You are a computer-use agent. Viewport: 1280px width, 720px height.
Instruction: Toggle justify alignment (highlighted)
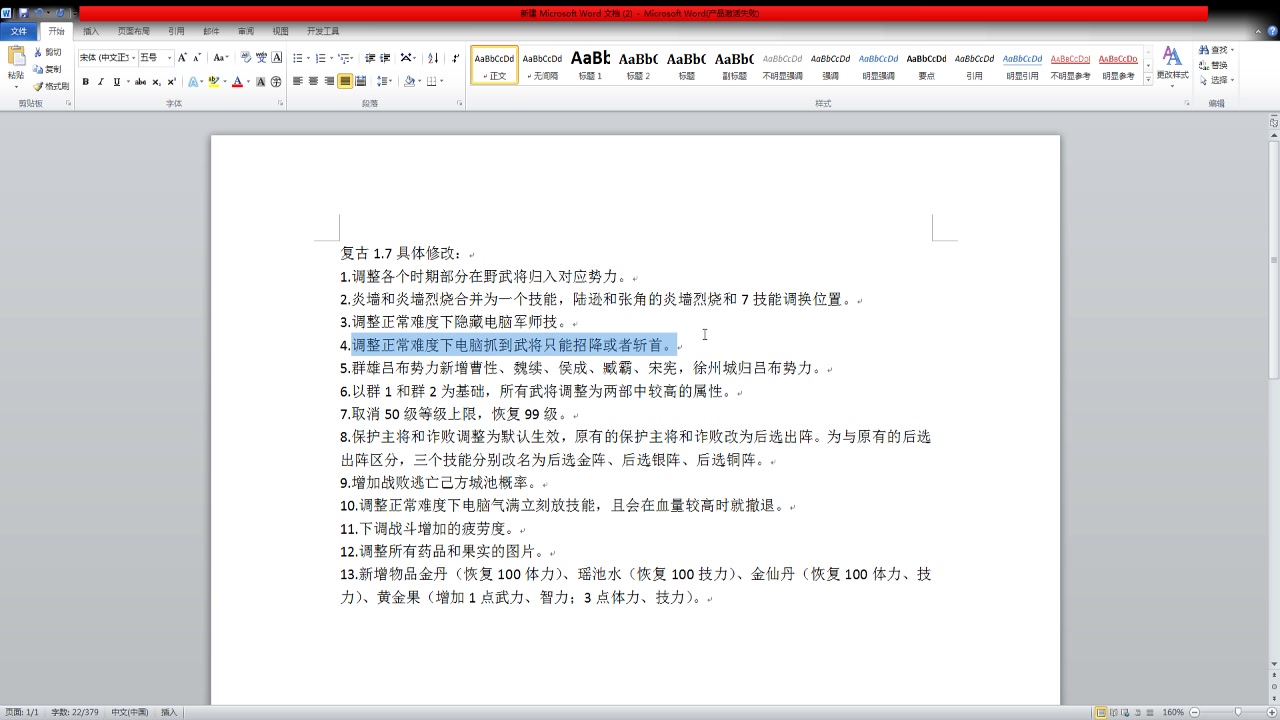click(x=345, y=82)
